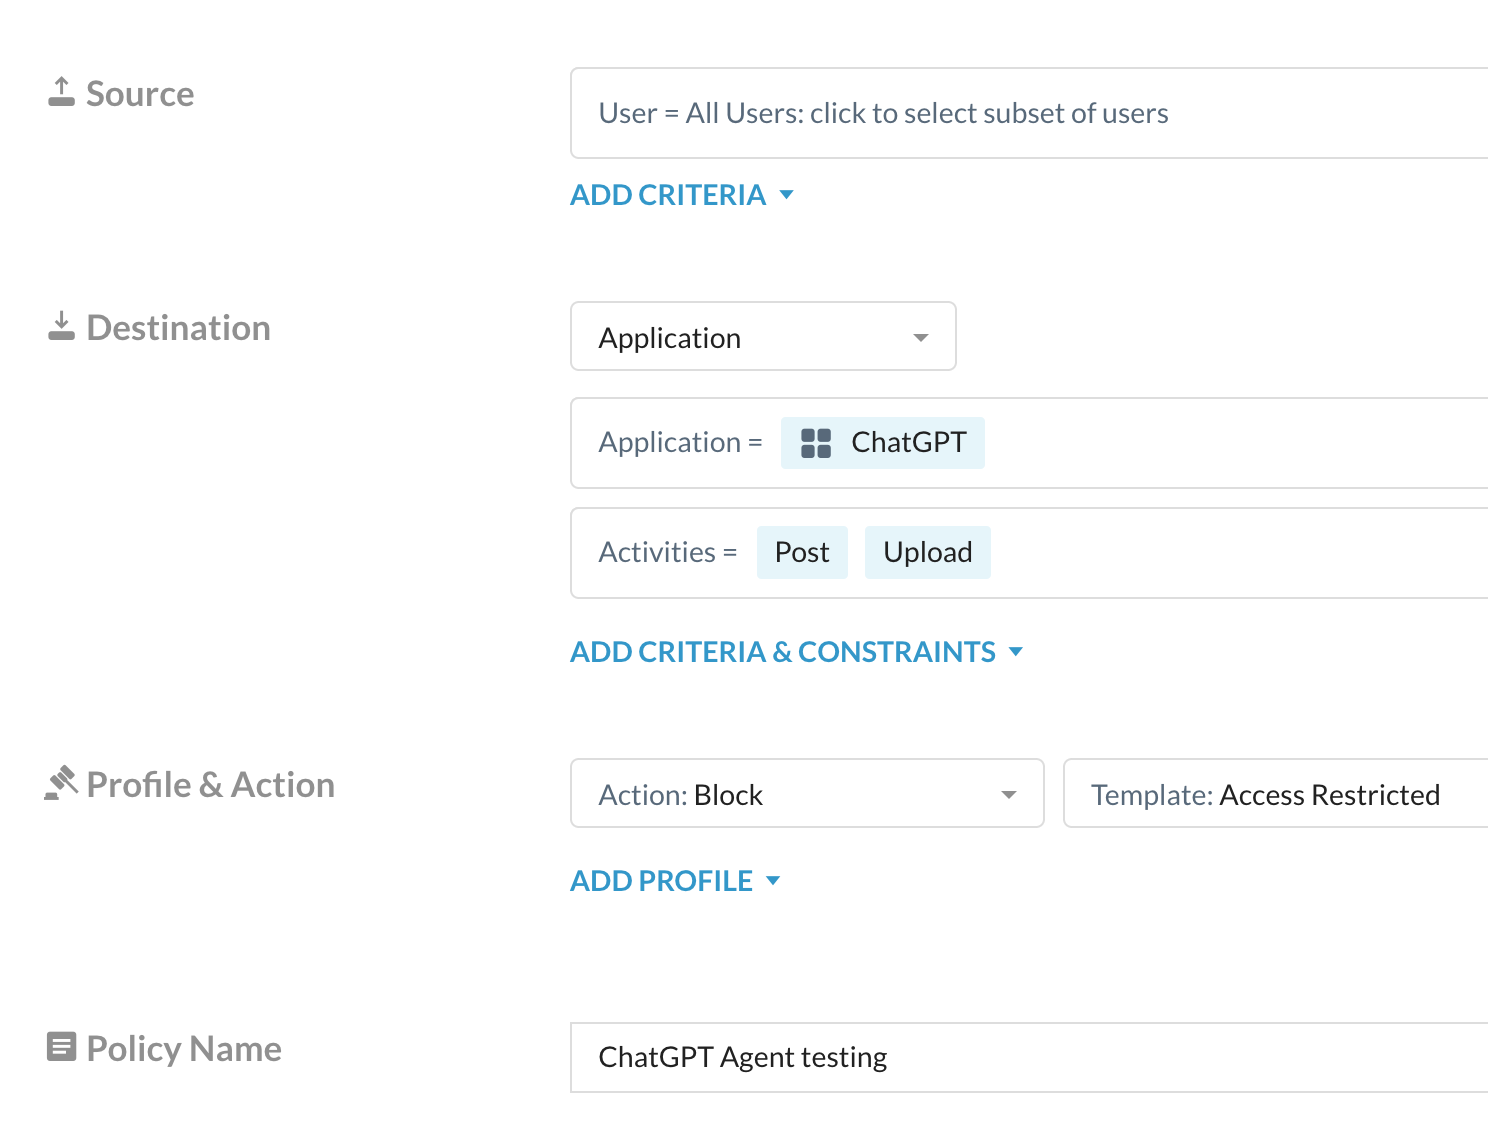Click the Post activity tag
Screen dimensions: 1488x1126
coord(802,552)
